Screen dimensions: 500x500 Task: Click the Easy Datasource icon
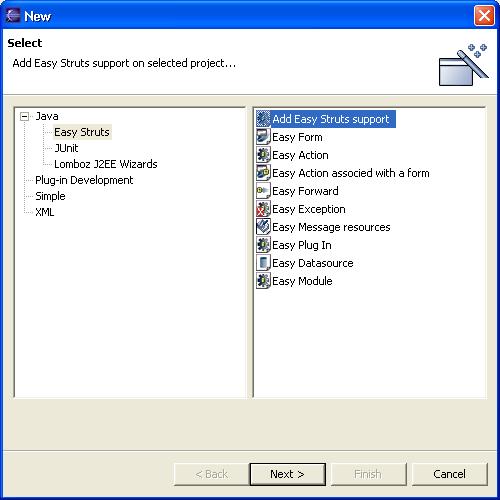(x=263, y=263)
